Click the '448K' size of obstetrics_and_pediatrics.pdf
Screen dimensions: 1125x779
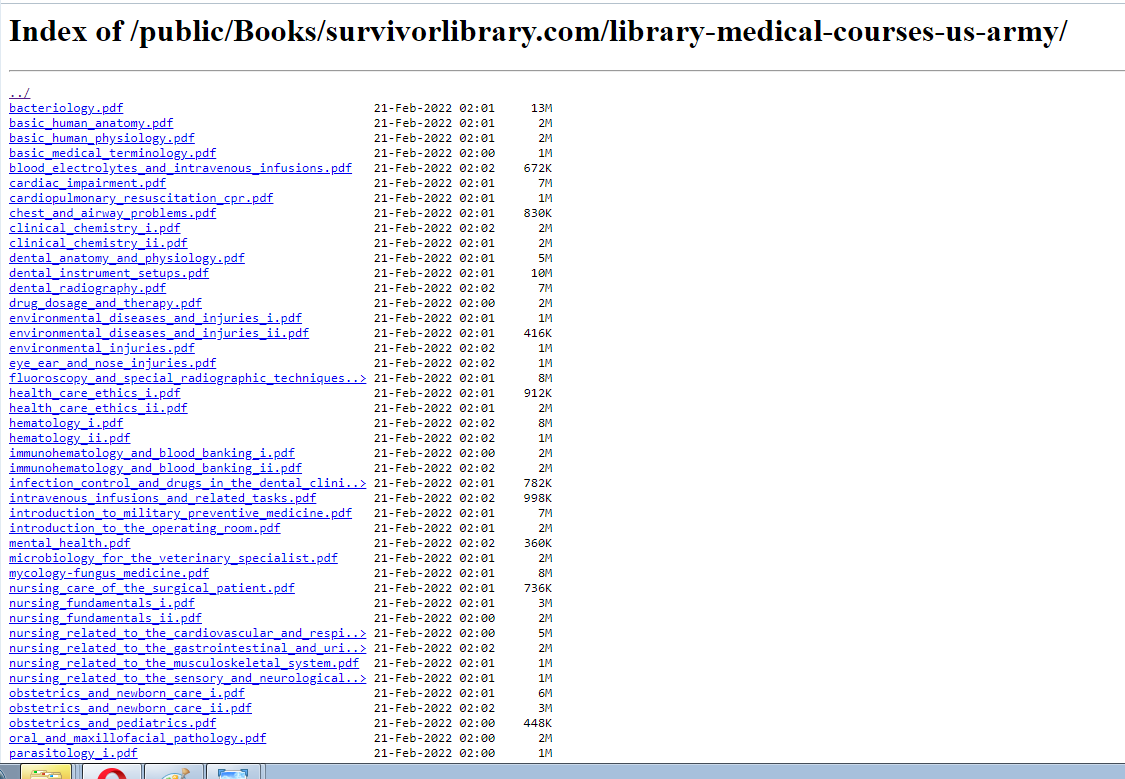coord(538,724)
